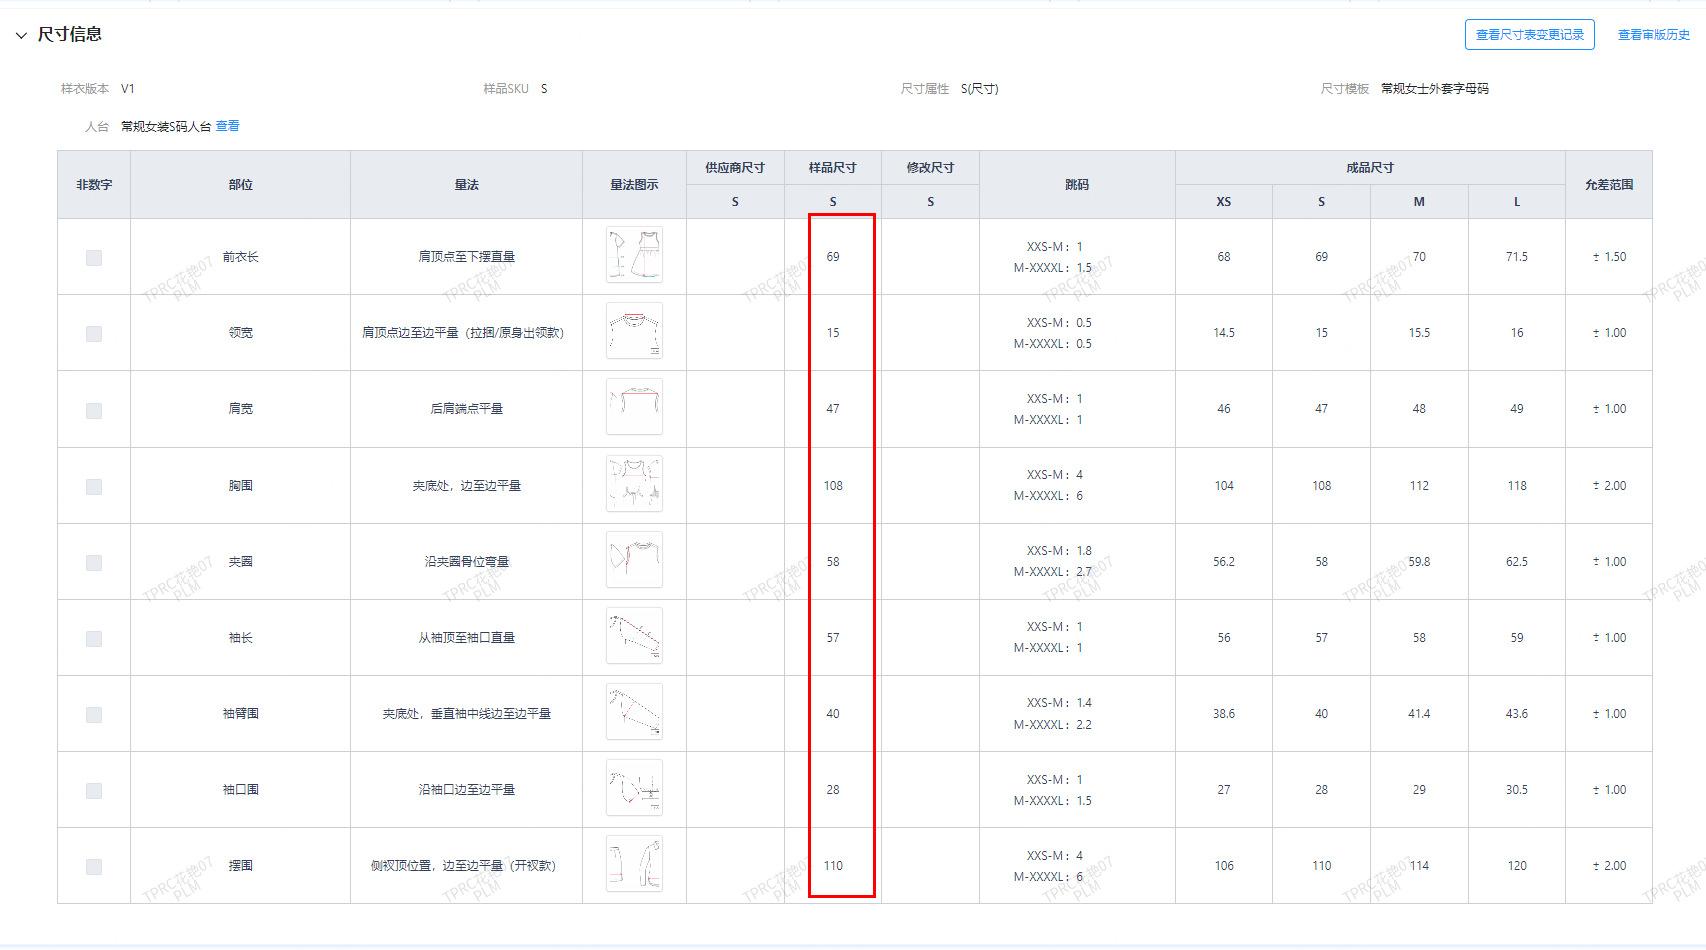Toggle 非数字 checkbox for 袖长 row
1706x950 pixels.
pos(94,639)
